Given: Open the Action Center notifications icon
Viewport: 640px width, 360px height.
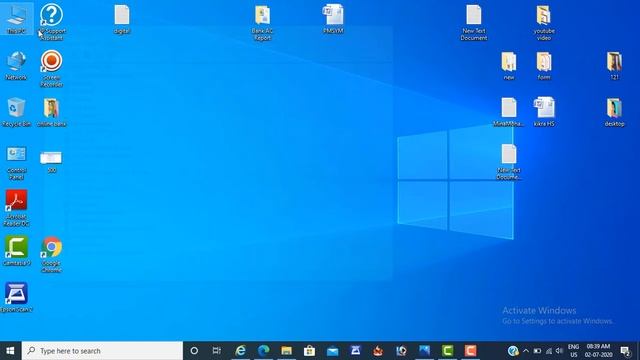Looking at the screenshot, I should click(x=625, y=351).
